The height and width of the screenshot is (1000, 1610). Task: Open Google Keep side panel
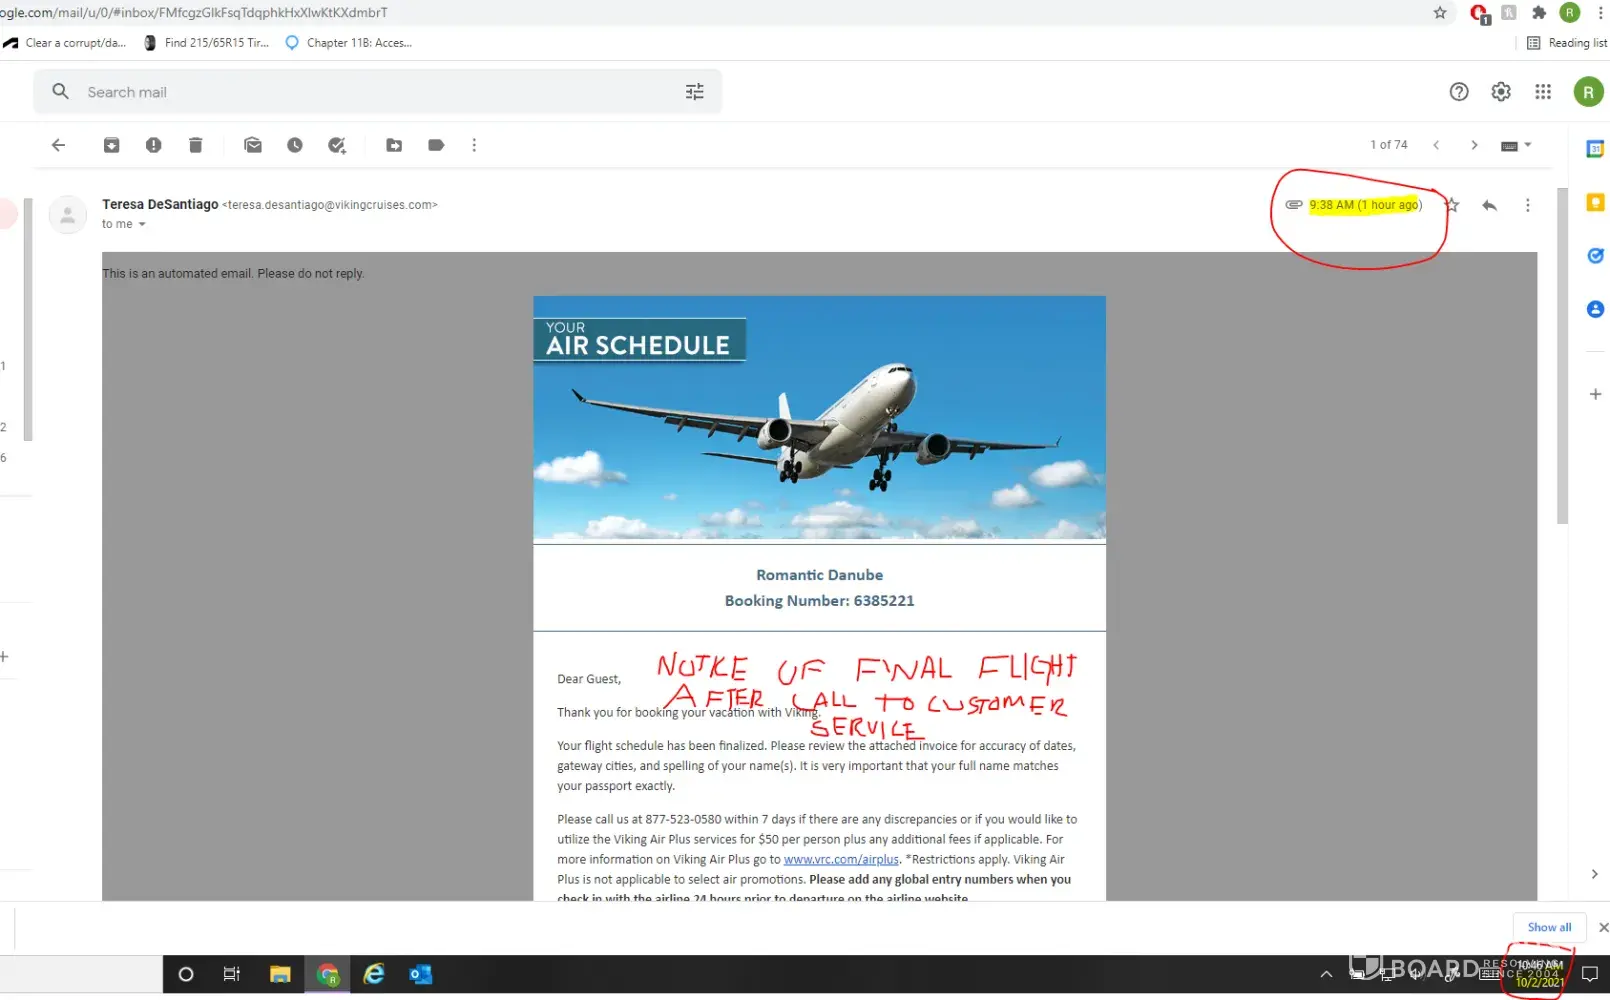[x=1595, y=203]
